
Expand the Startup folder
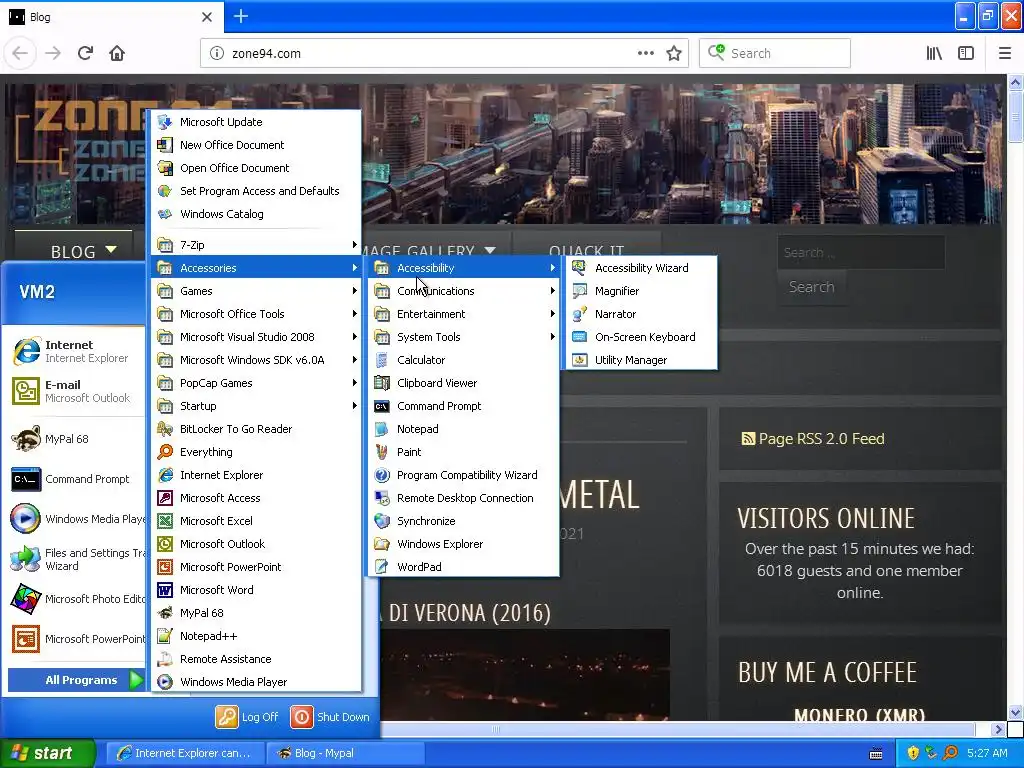[256, 406]
